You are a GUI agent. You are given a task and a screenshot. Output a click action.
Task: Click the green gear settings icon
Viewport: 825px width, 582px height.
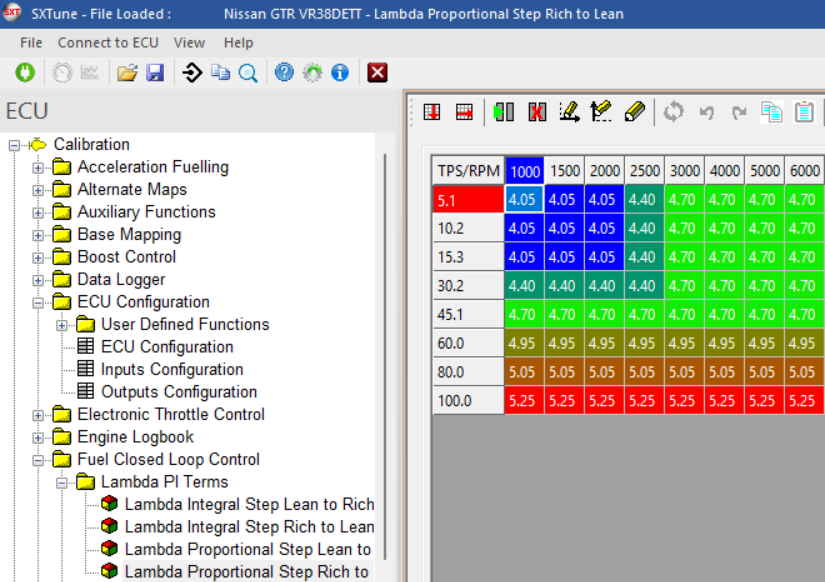point(313,72)
